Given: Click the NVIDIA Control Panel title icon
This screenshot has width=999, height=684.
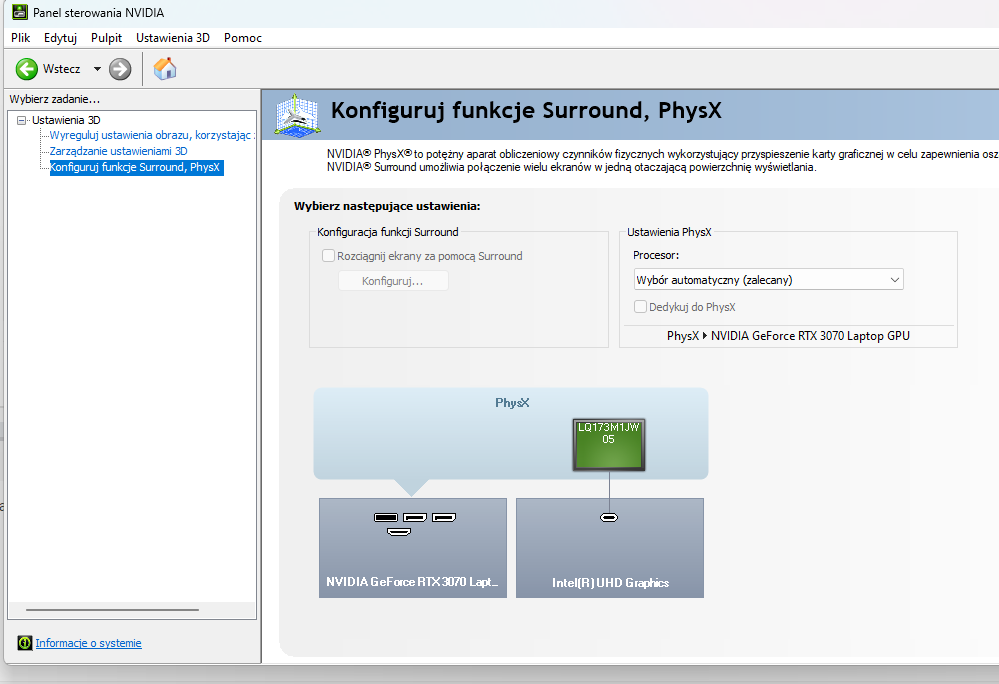Looking at the screenshot, I should click(x=20, y=12).
